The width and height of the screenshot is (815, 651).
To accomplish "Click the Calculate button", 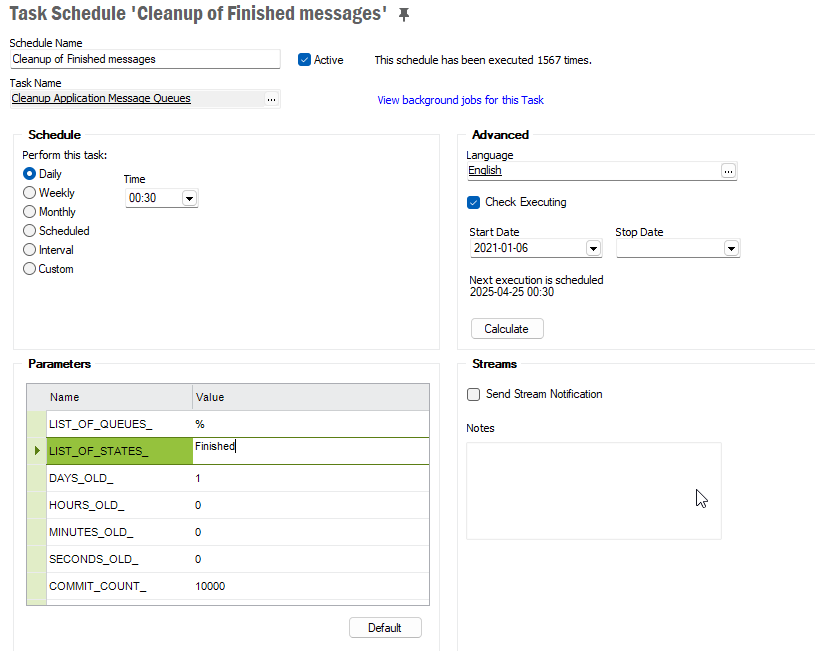I will coord(507,329).
